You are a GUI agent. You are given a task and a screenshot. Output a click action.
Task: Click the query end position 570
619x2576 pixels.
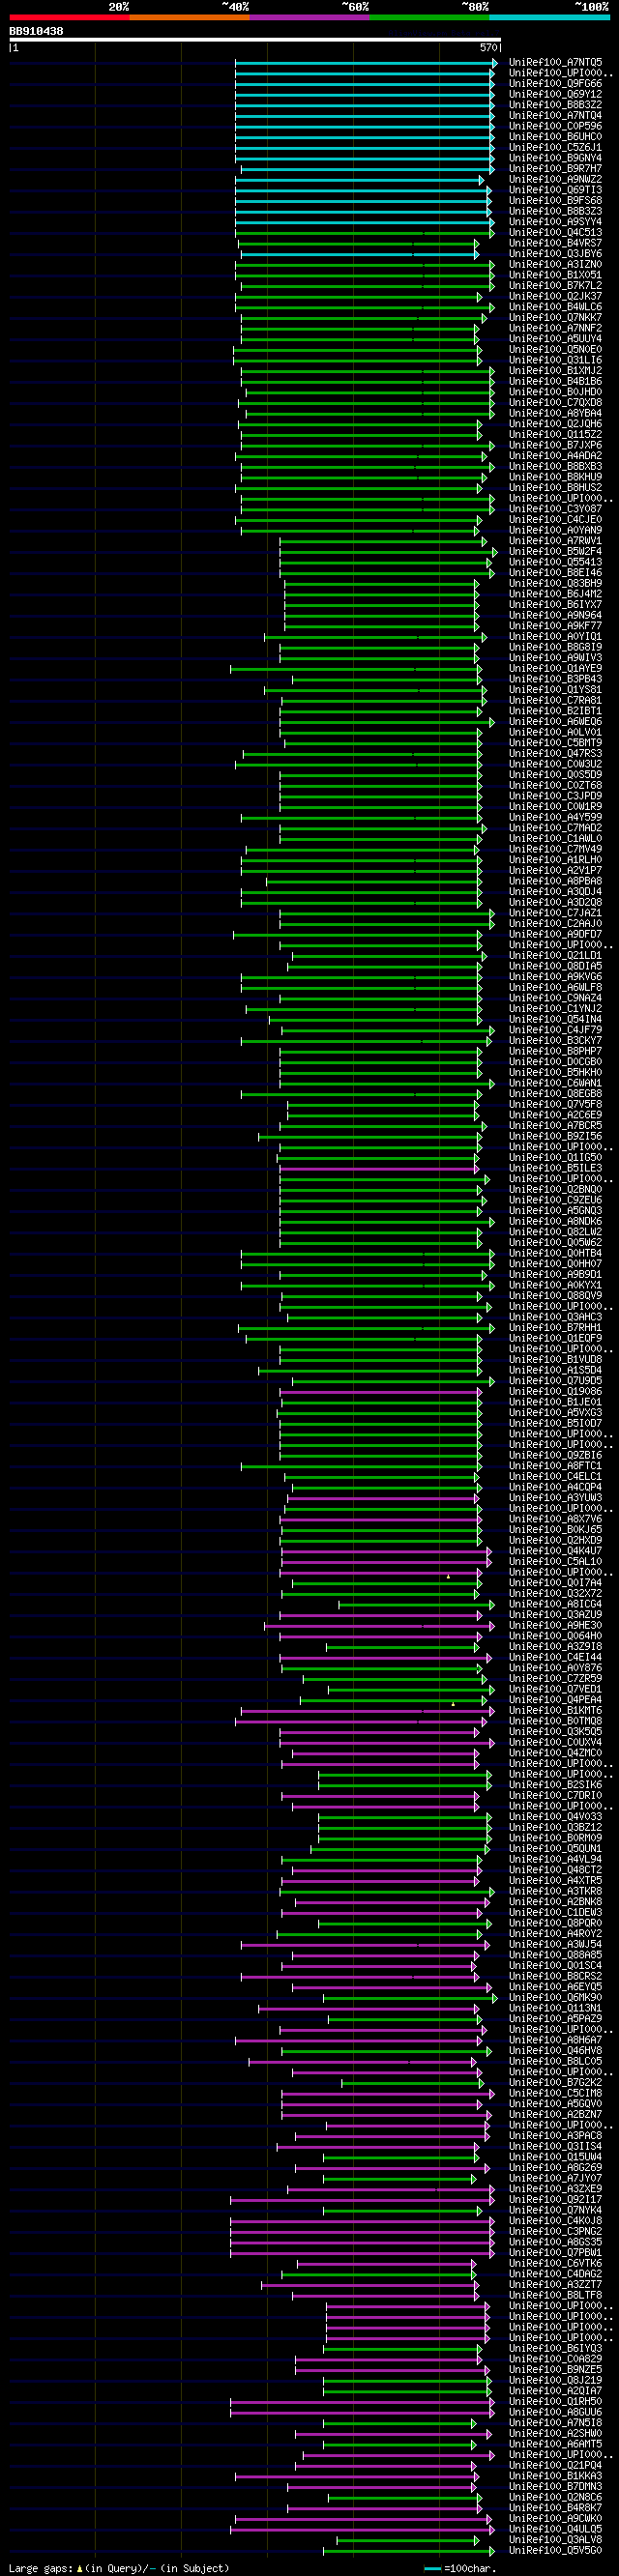point(488,48)
